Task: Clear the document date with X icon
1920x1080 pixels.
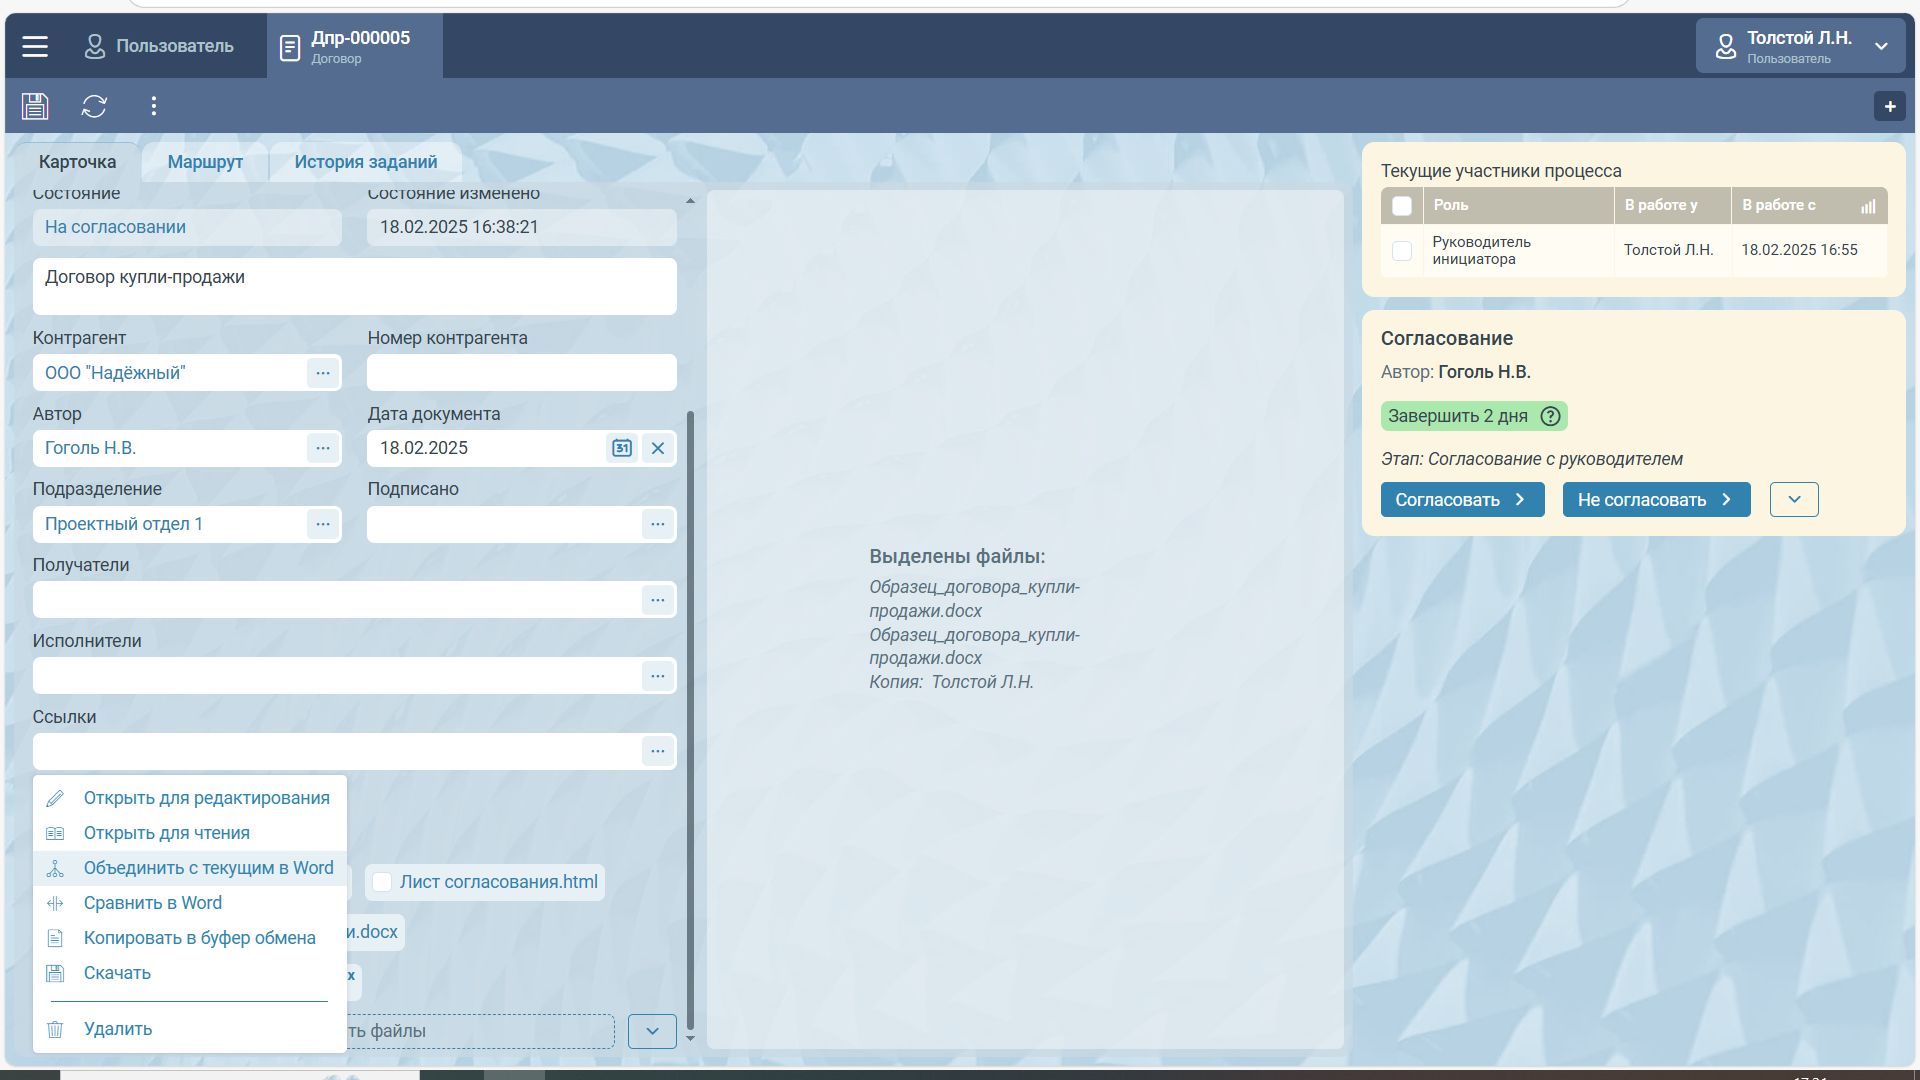Action: point(657,448)
